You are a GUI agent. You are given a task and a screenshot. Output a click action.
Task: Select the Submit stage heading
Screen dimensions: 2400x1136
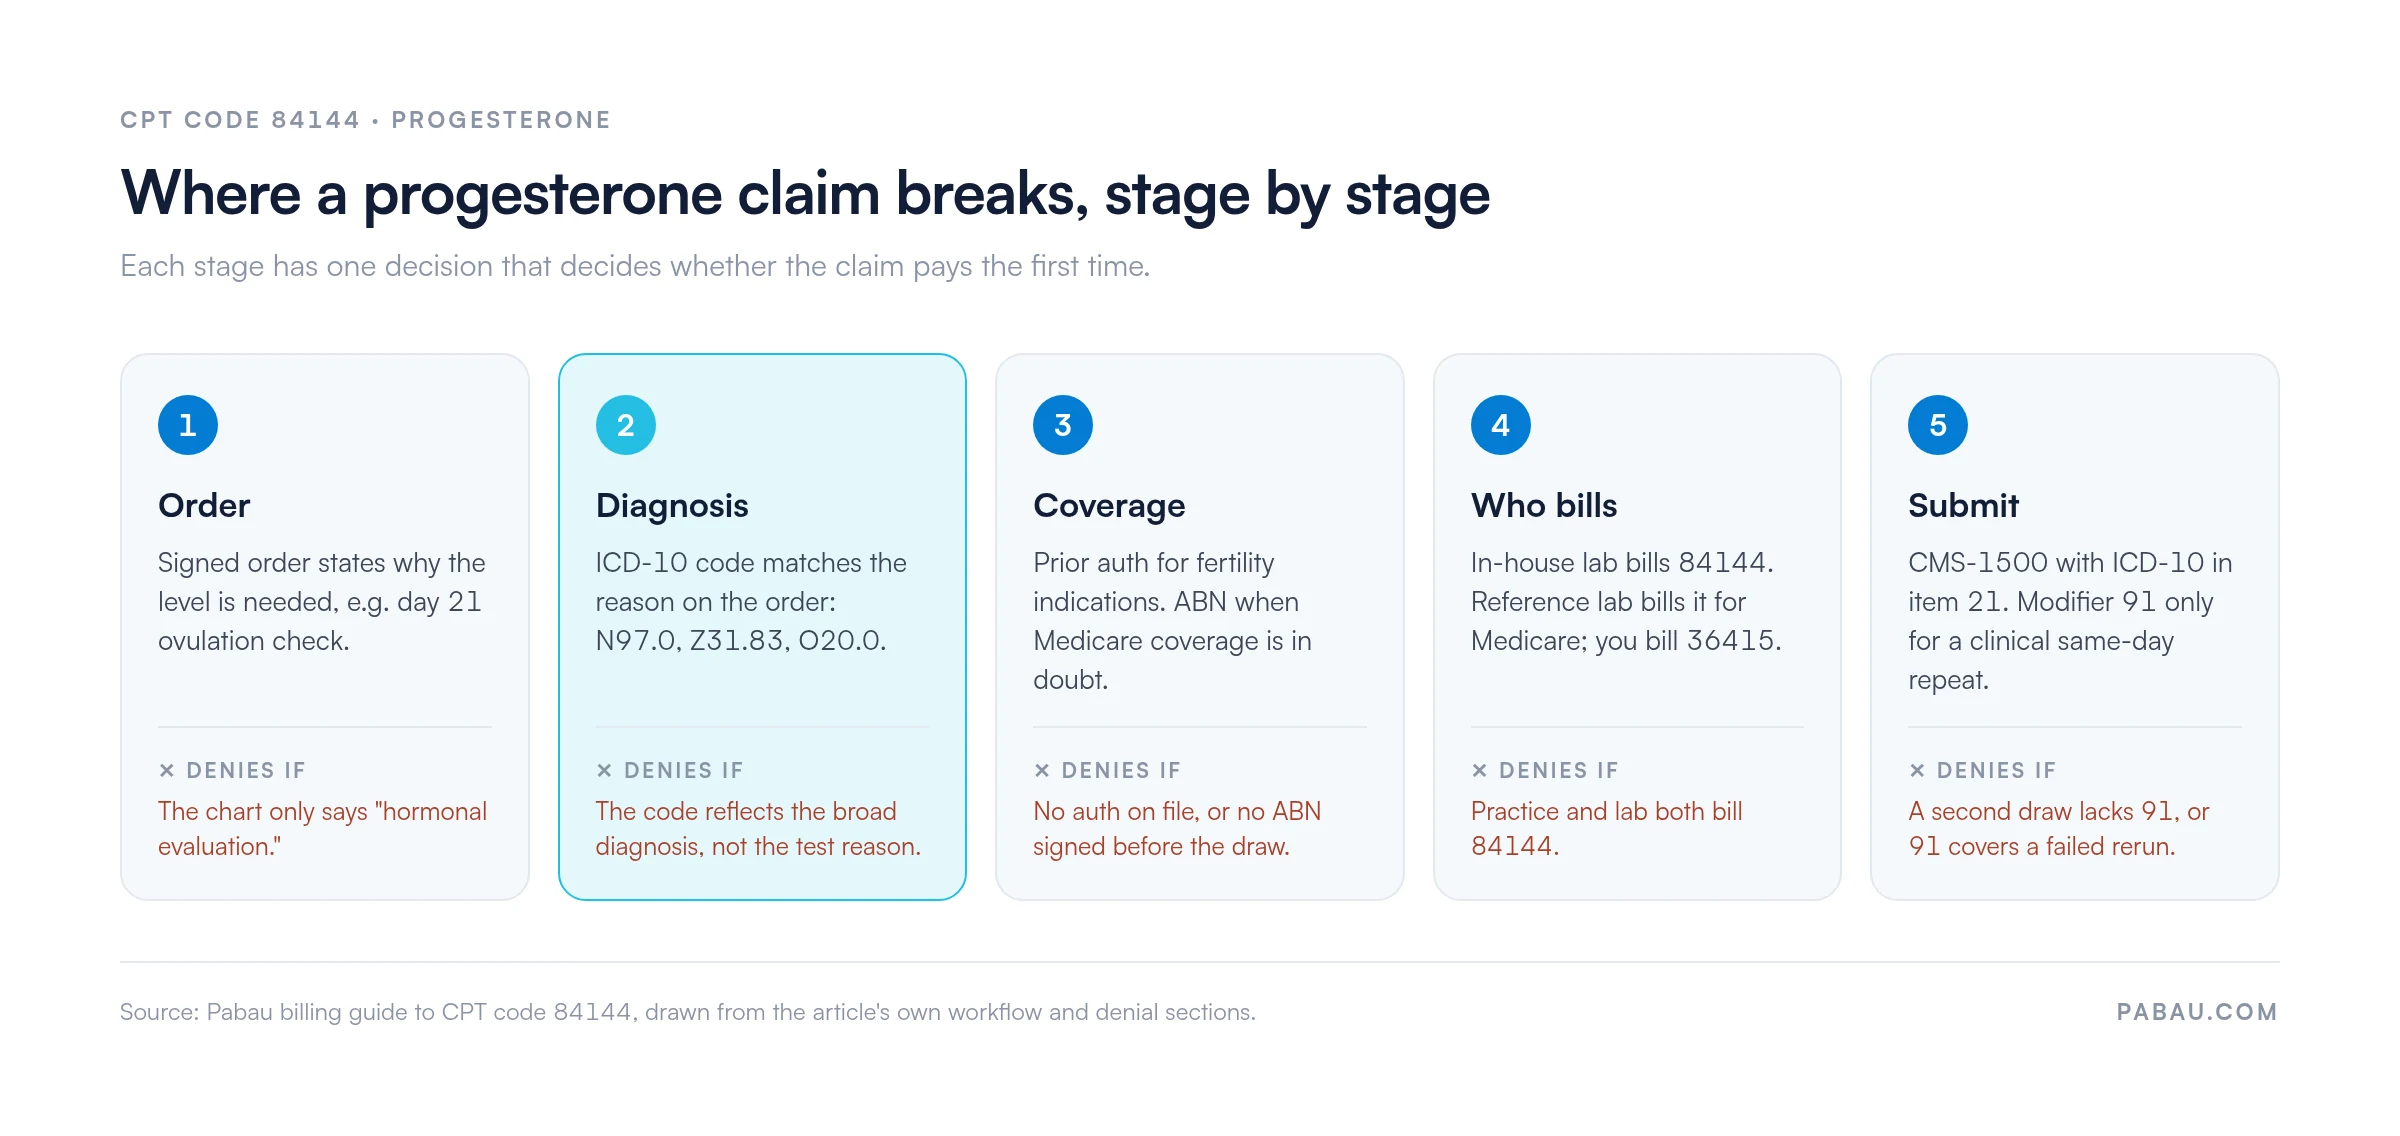(x=1963, y=505)
